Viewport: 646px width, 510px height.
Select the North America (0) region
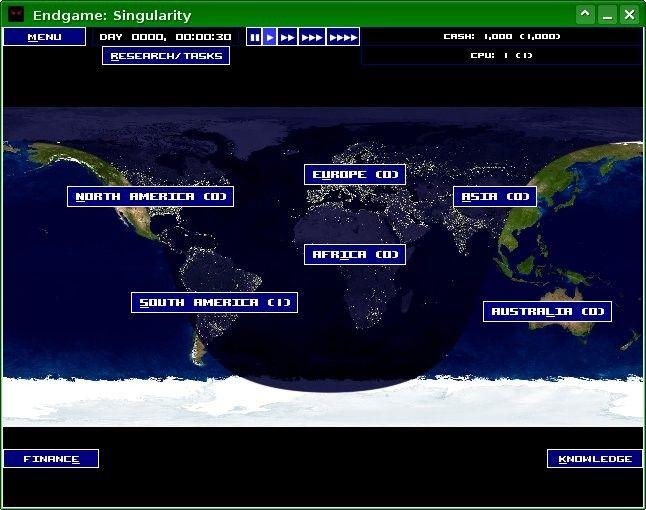150,197
